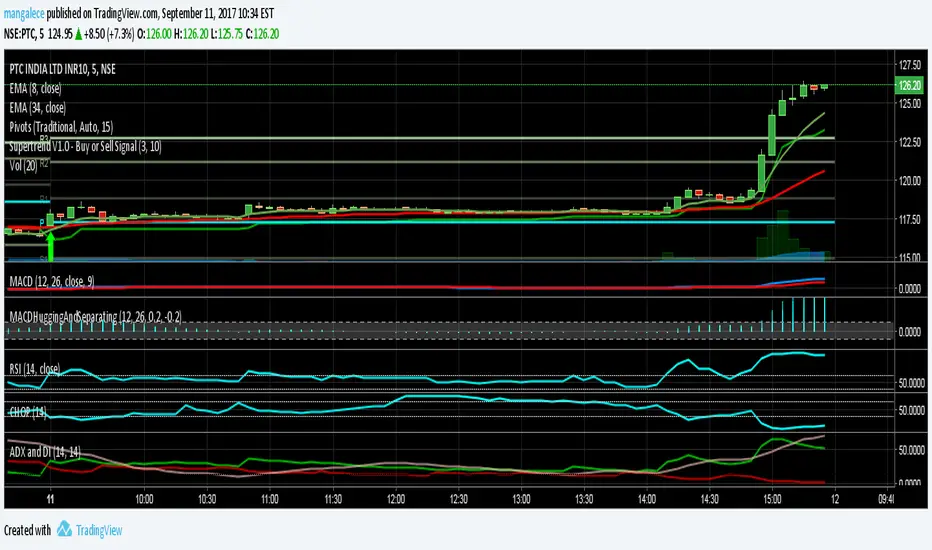Click the 117.50 price axis label

pyautogui.click(x=909, y=219)
